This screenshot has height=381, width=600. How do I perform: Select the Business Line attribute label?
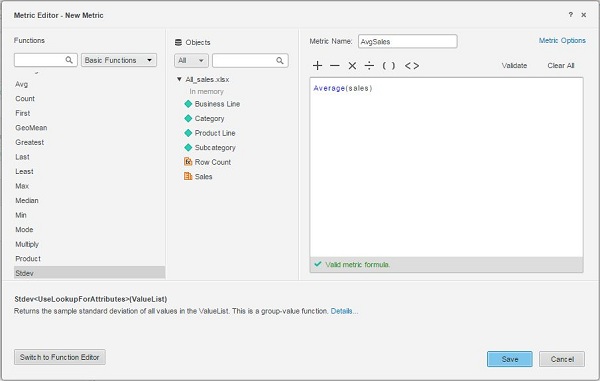[217, 104]
